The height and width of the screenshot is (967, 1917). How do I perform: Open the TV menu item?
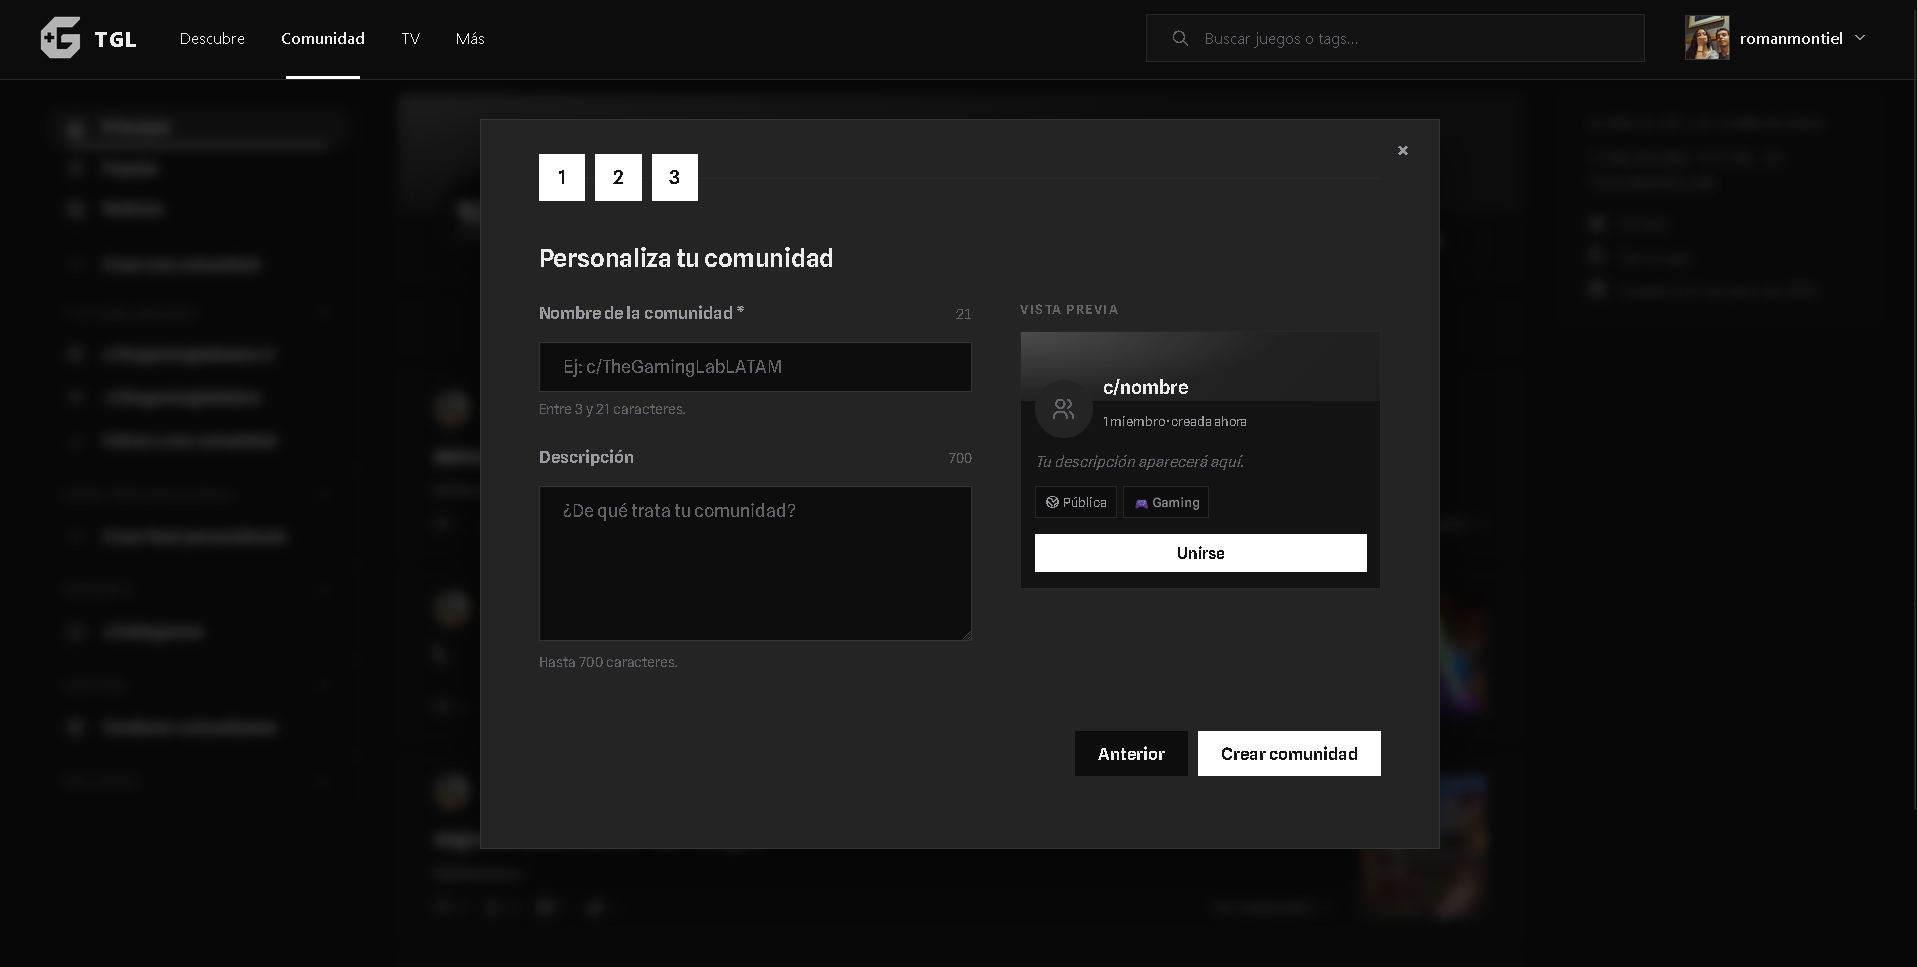coord(410,38)
